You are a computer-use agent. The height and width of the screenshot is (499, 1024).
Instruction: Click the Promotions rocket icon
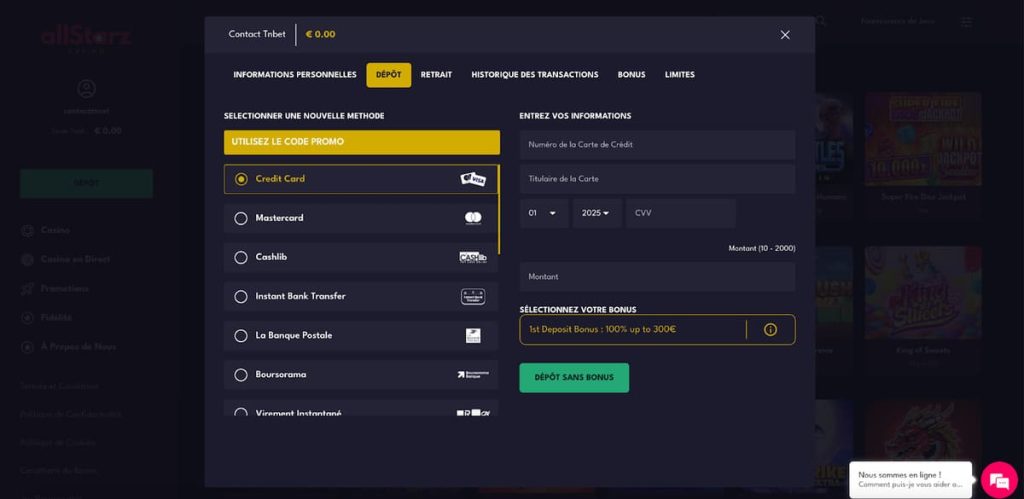coord(27,289)
